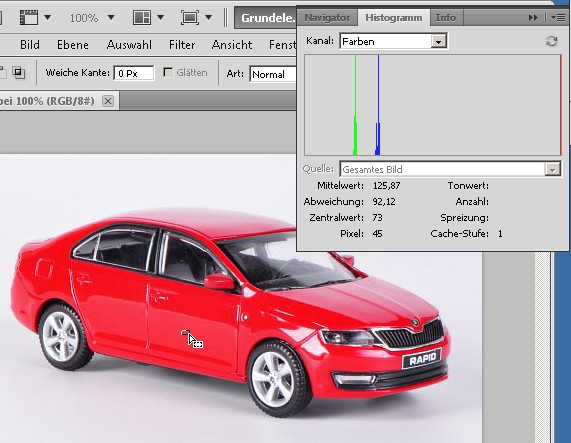Open the 100% zoom level dropdown

(111, 17)
